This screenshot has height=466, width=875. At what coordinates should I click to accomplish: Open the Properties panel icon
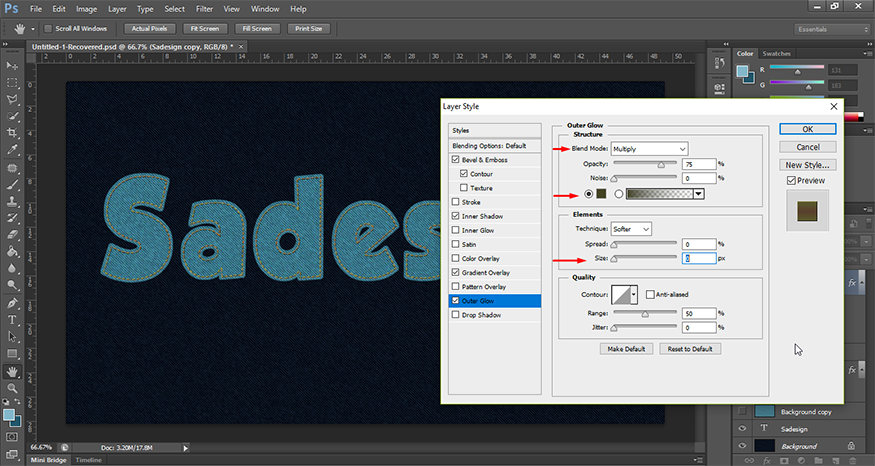719,88
